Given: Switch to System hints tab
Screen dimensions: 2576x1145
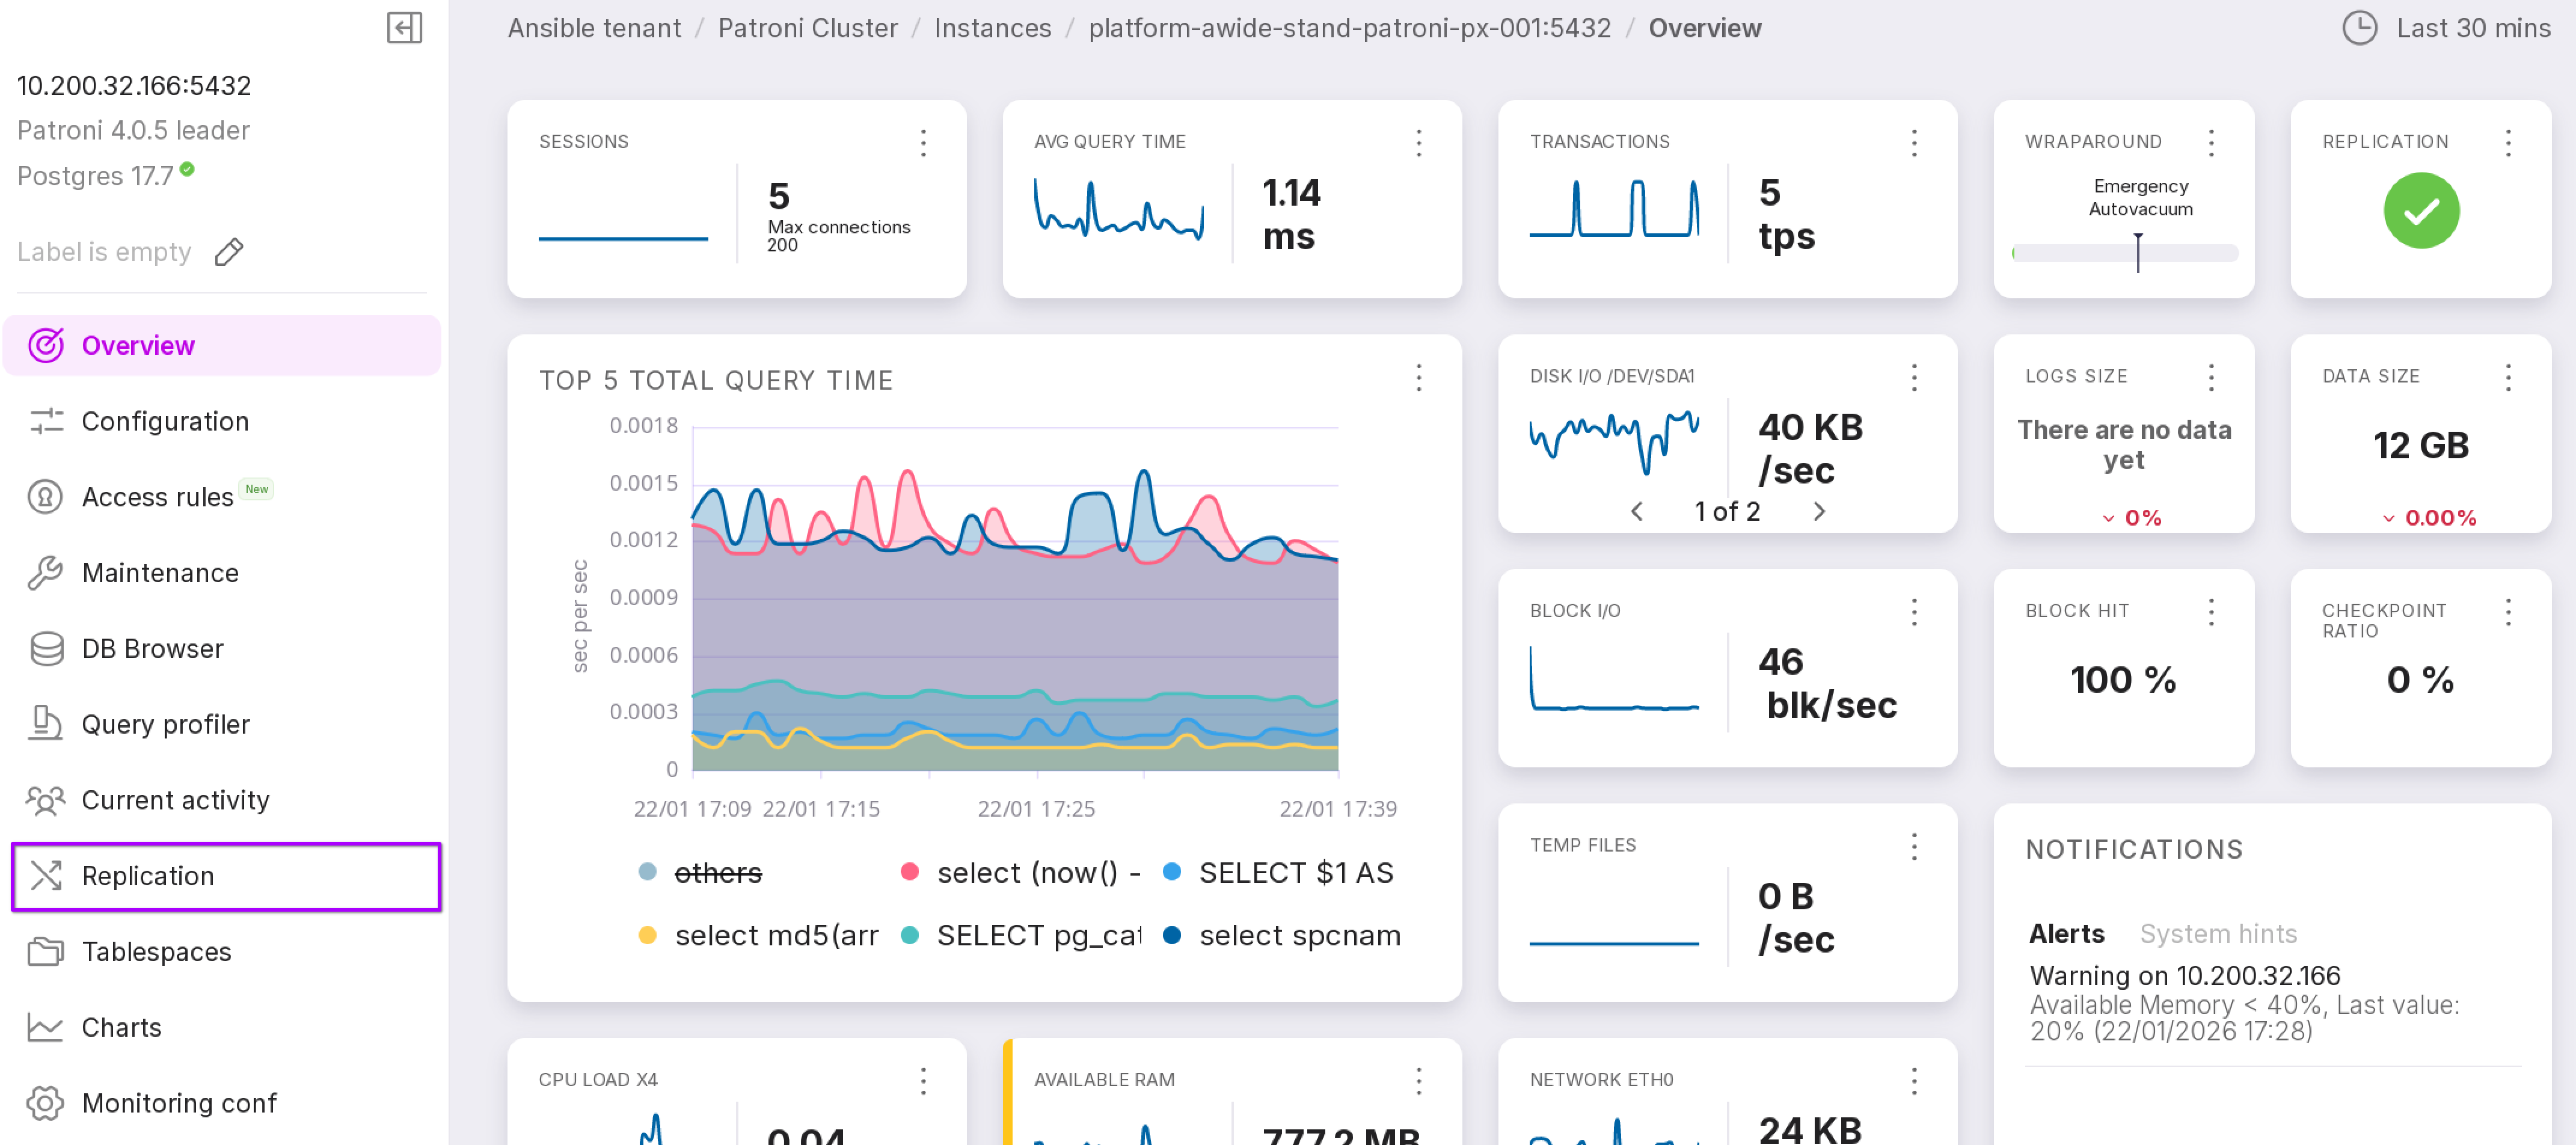Looking at the screenshot, I should [x=2217, y=933].
